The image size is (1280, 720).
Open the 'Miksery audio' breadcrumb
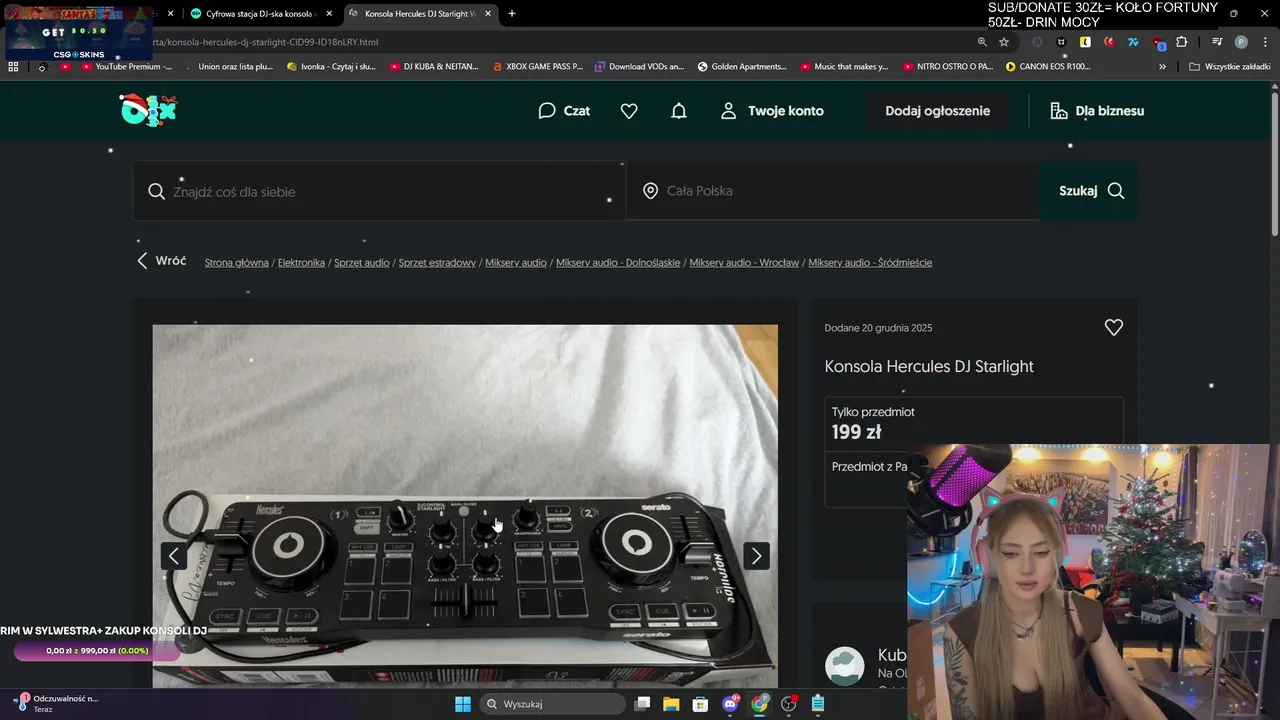click(x=516, y=263)
